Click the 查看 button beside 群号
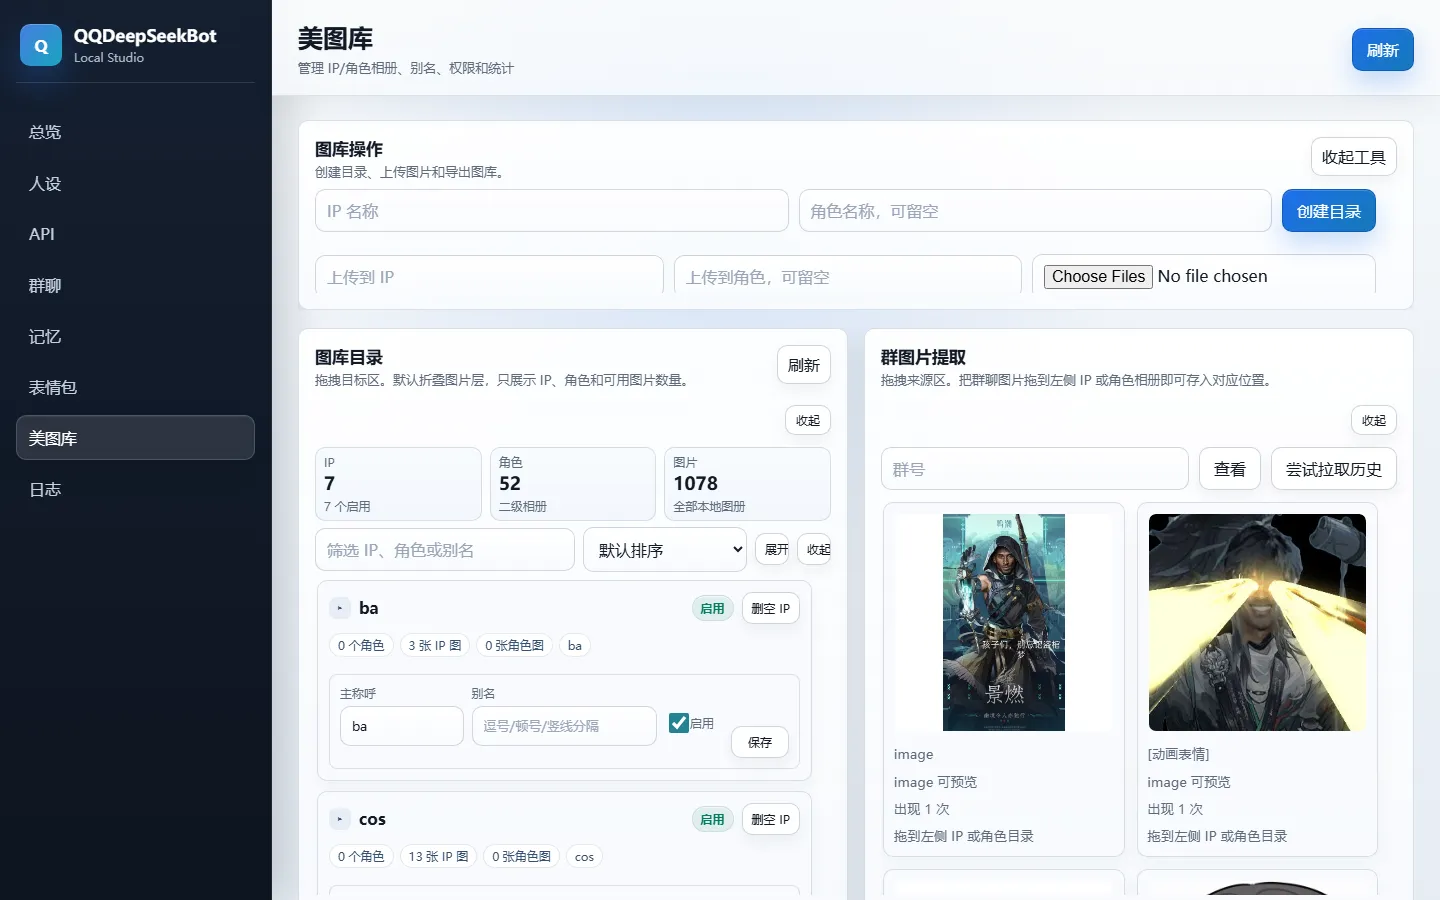1440x900 pixels. [1229, 469]
